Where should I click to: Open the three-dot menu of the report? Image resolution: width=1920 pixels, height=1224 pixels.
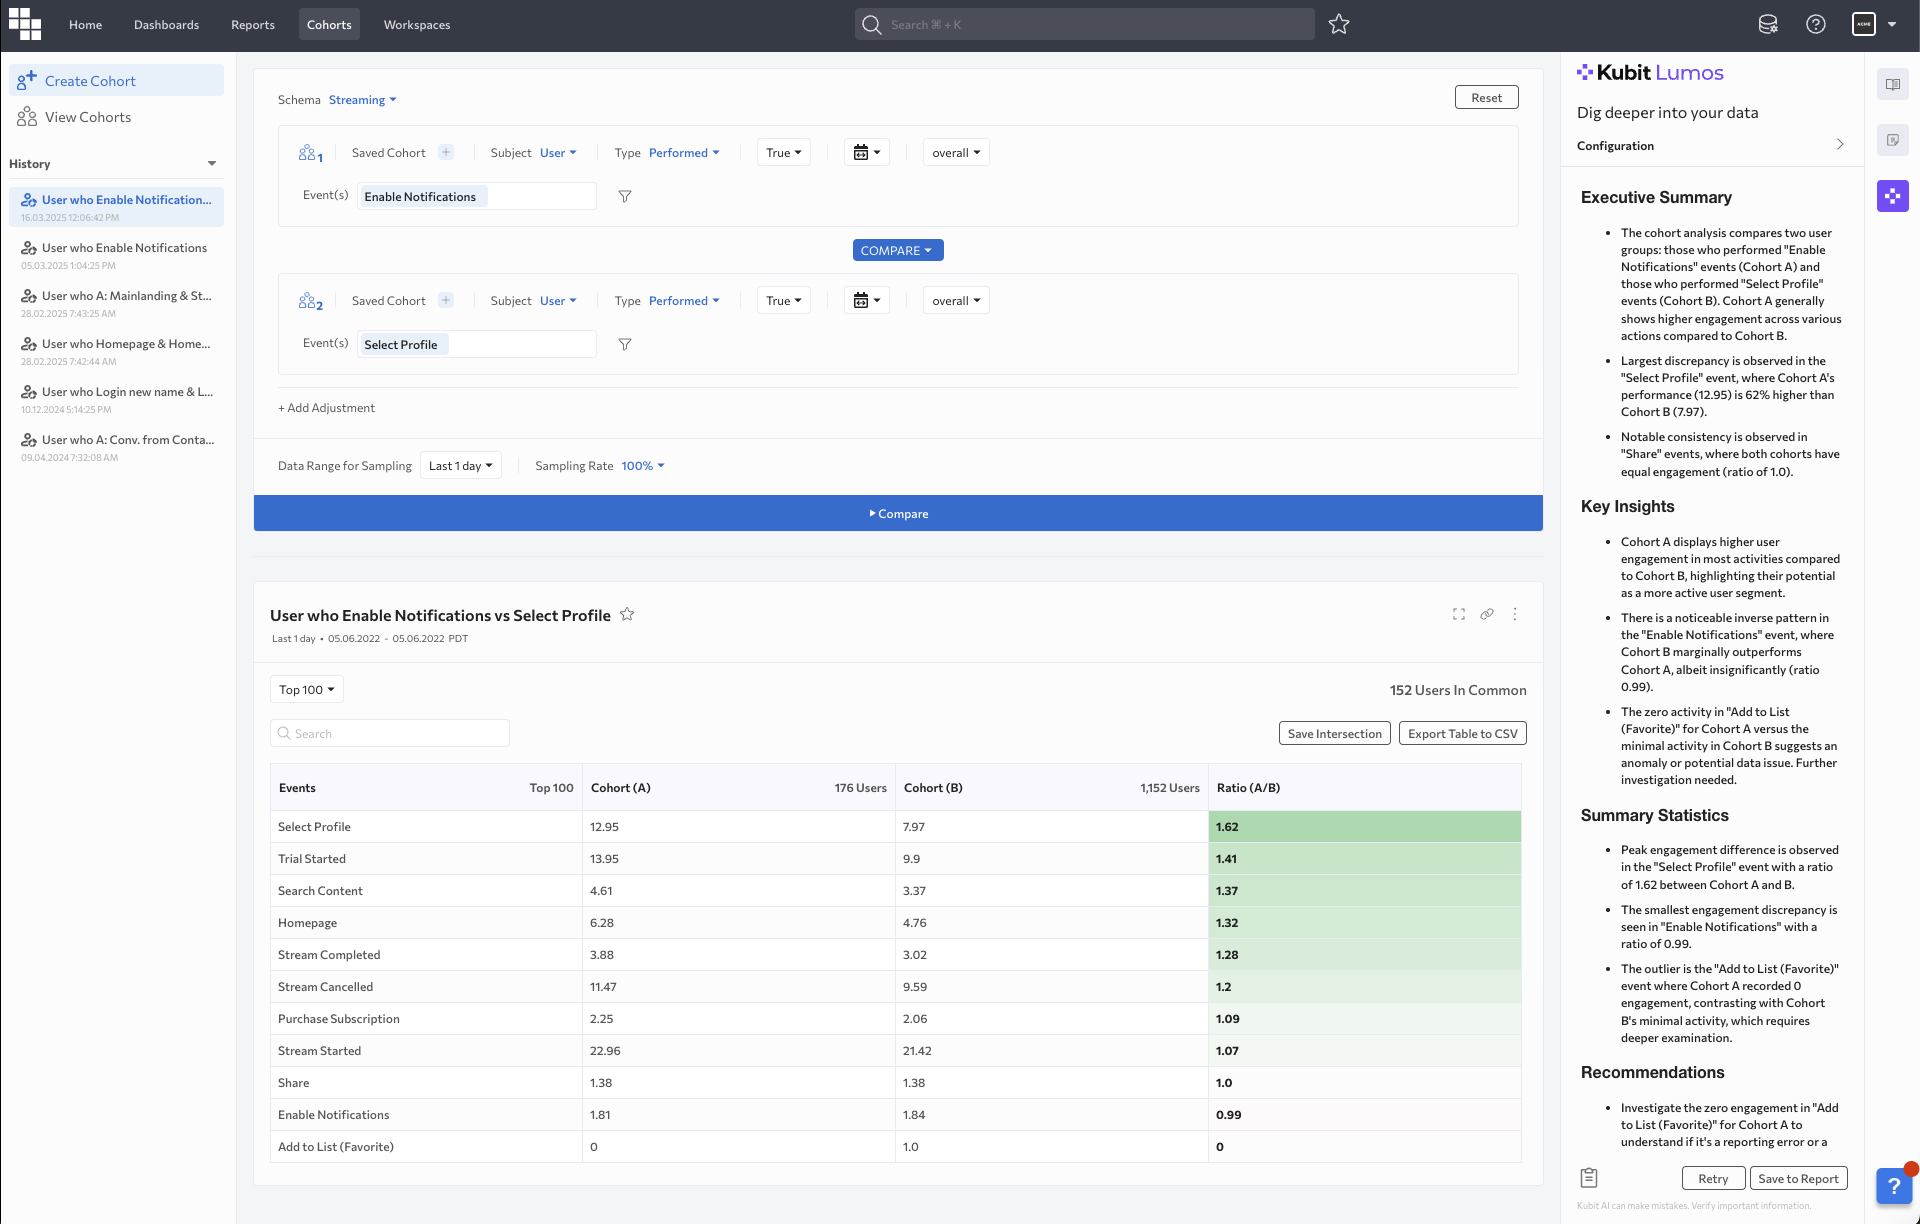(1515, 614)
